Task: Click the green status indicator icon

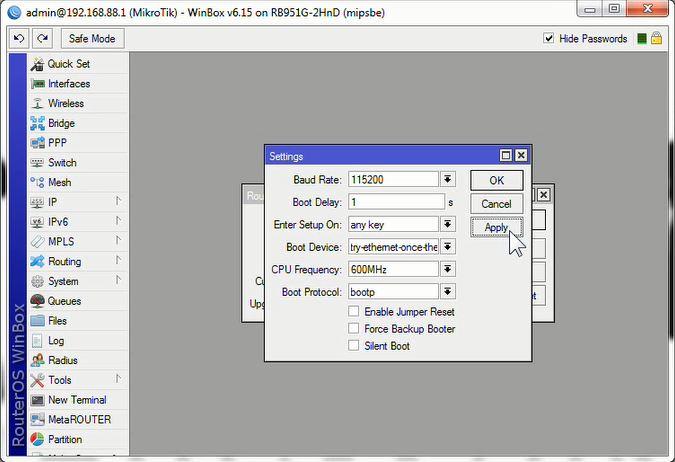Action: pyautogui.click(x=641, y=39)
